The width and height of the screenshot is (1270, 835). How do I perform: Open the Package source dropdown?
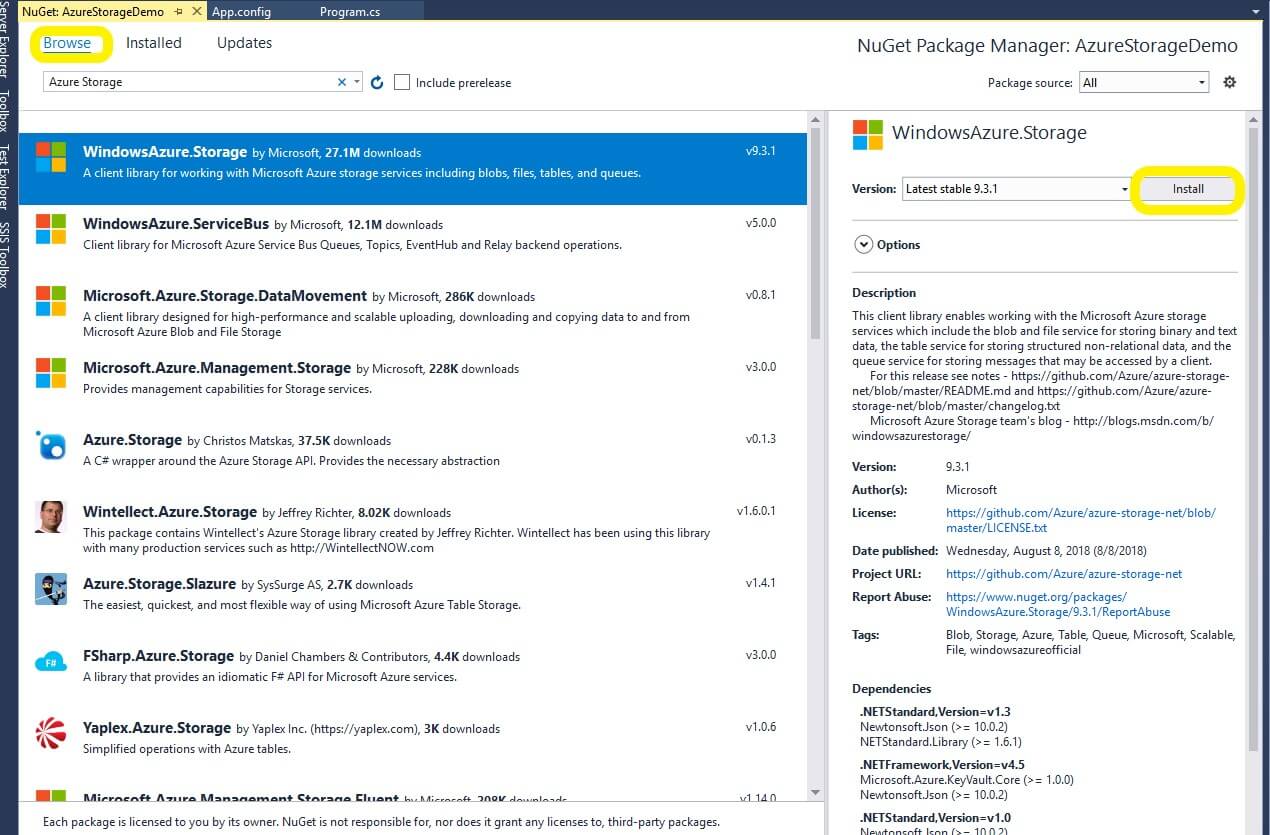coord(1144,82)
